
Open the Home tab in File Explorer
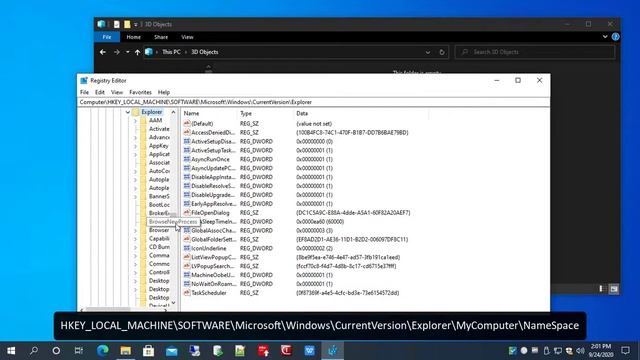133,37
